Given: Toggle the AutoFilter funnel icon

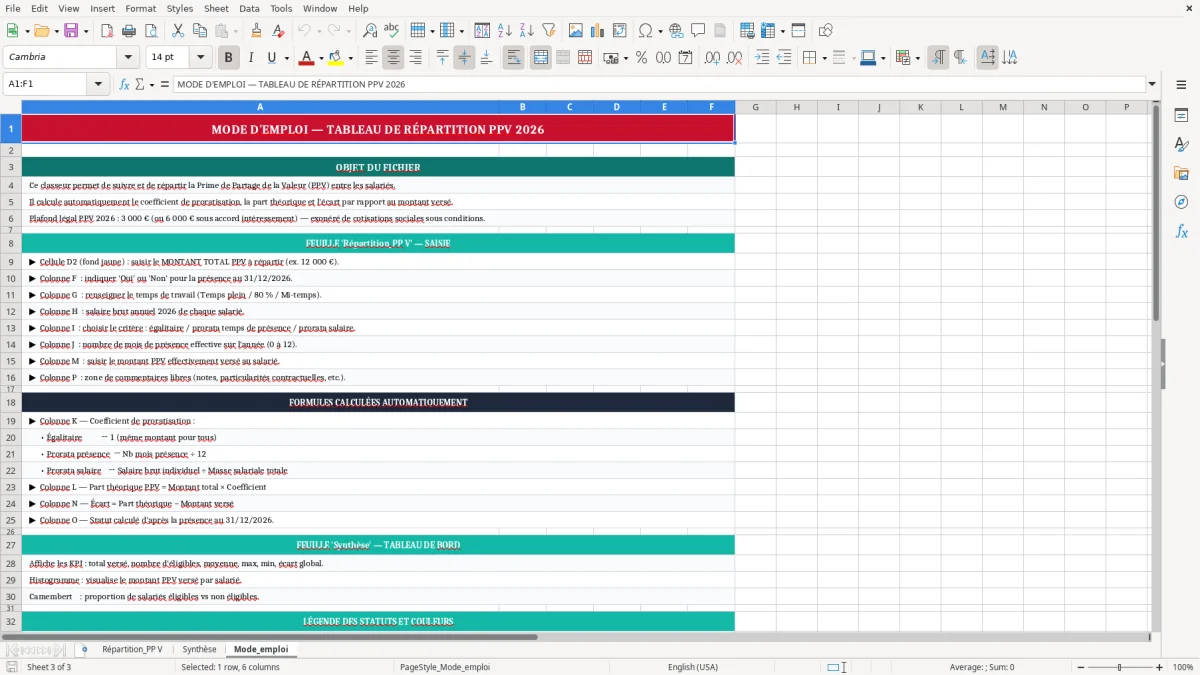Looking at the screenshot, I should coord(549,31).
